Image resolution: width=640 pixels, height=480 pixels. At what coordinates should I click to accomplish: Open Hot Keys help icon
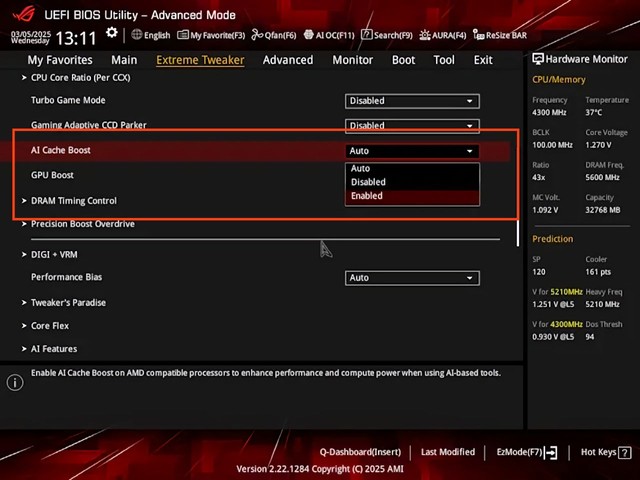[x=624, y=453]
